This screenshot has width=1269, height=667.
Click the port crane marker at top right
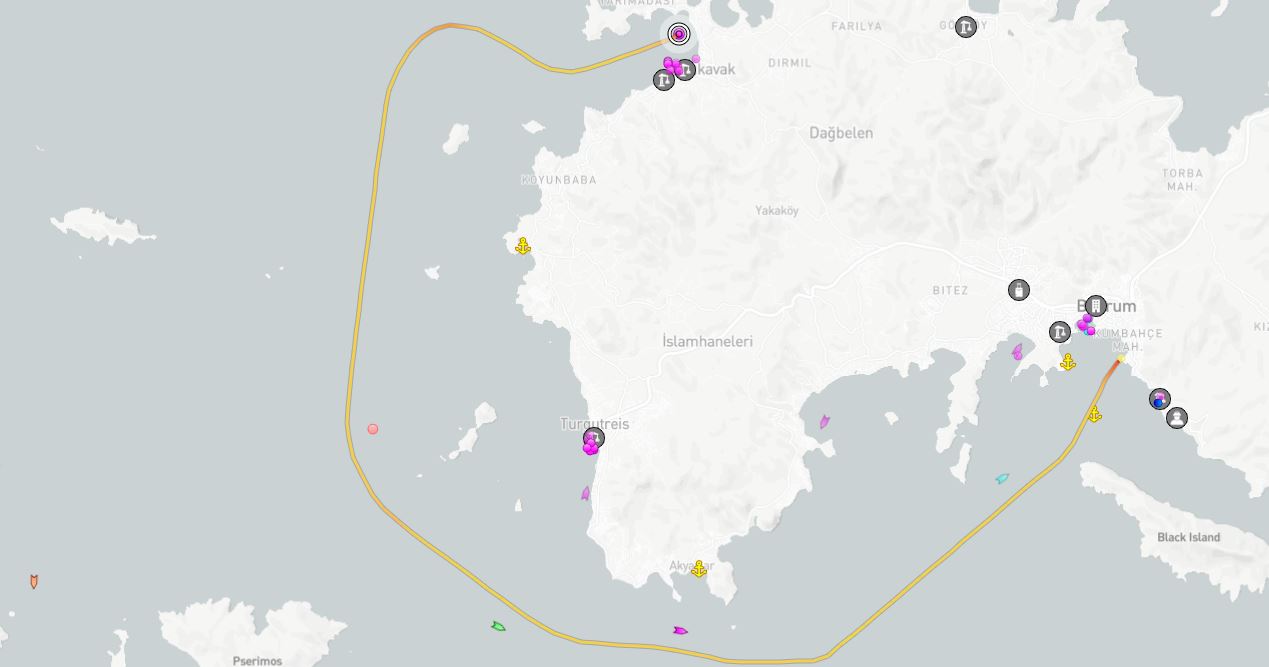(x=965, y=27)
